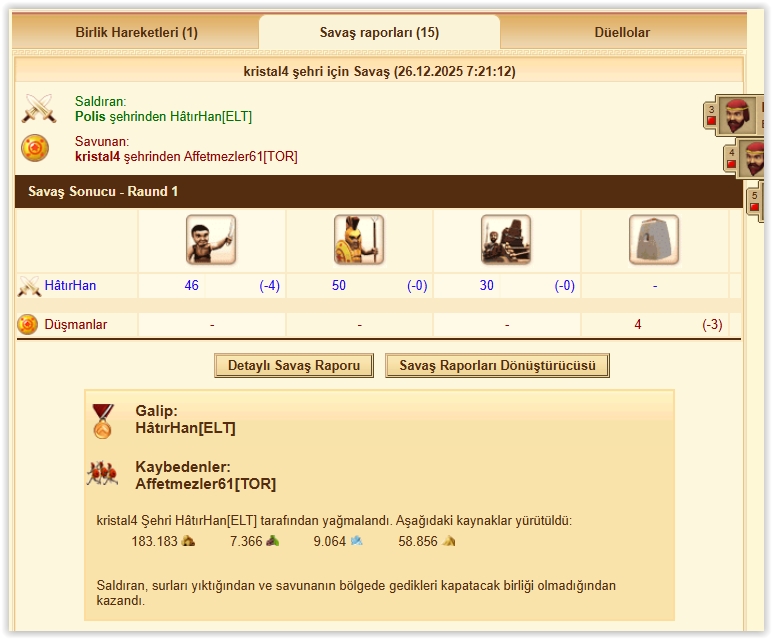Viewport: 772px width, 639px height.
Task: Click the looted wood amount 183.183
Action: click(x=154, y=541)
